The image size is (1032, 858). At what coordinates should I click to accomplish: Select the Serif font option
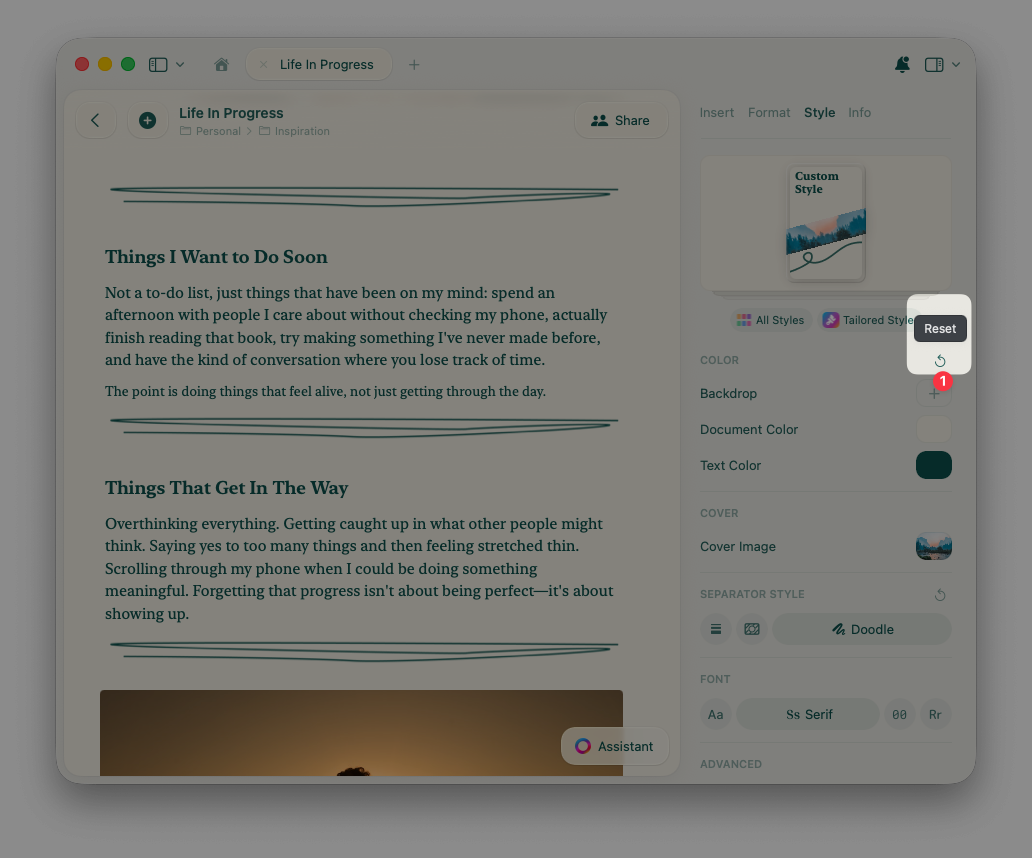pyautogui.click(x=808, y=715)
